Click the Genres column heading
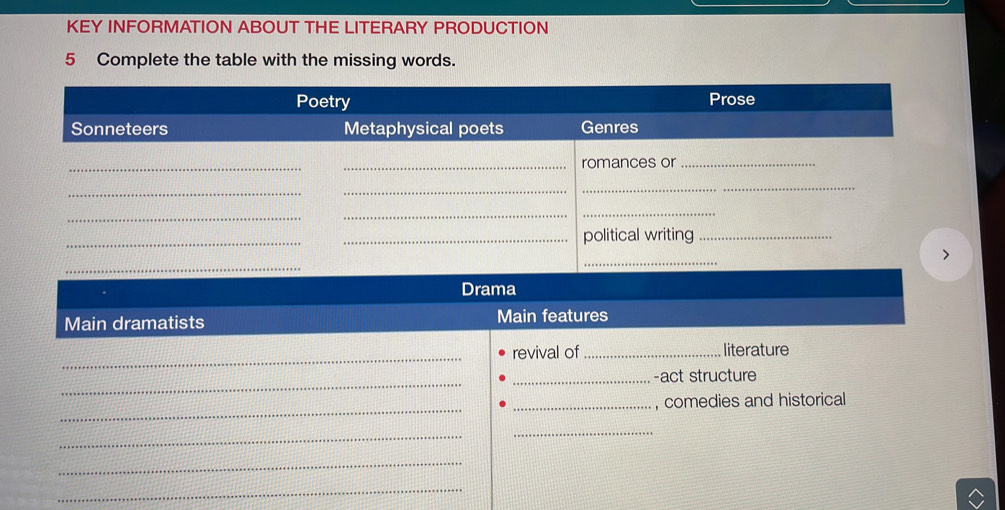Image resolution: width=1005 pixels, height=510 pixels. [x=609, y=127]
